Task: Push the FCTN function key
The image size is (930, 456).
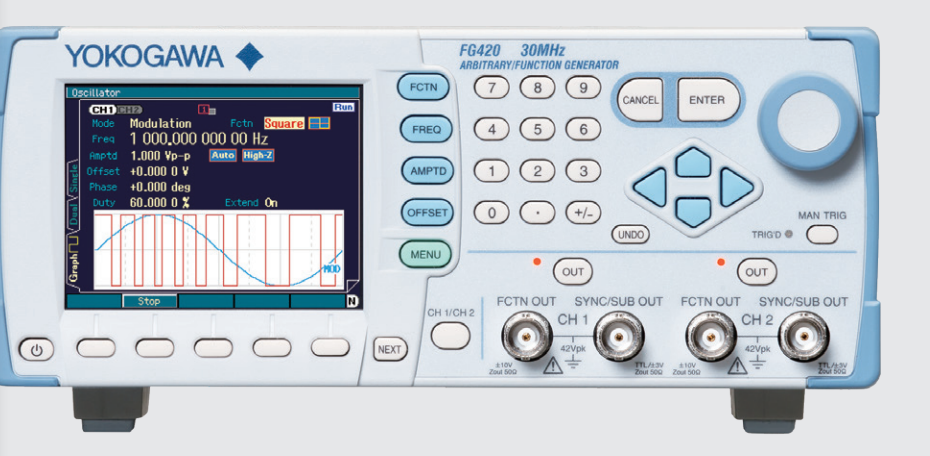Action: coord(424,88)
